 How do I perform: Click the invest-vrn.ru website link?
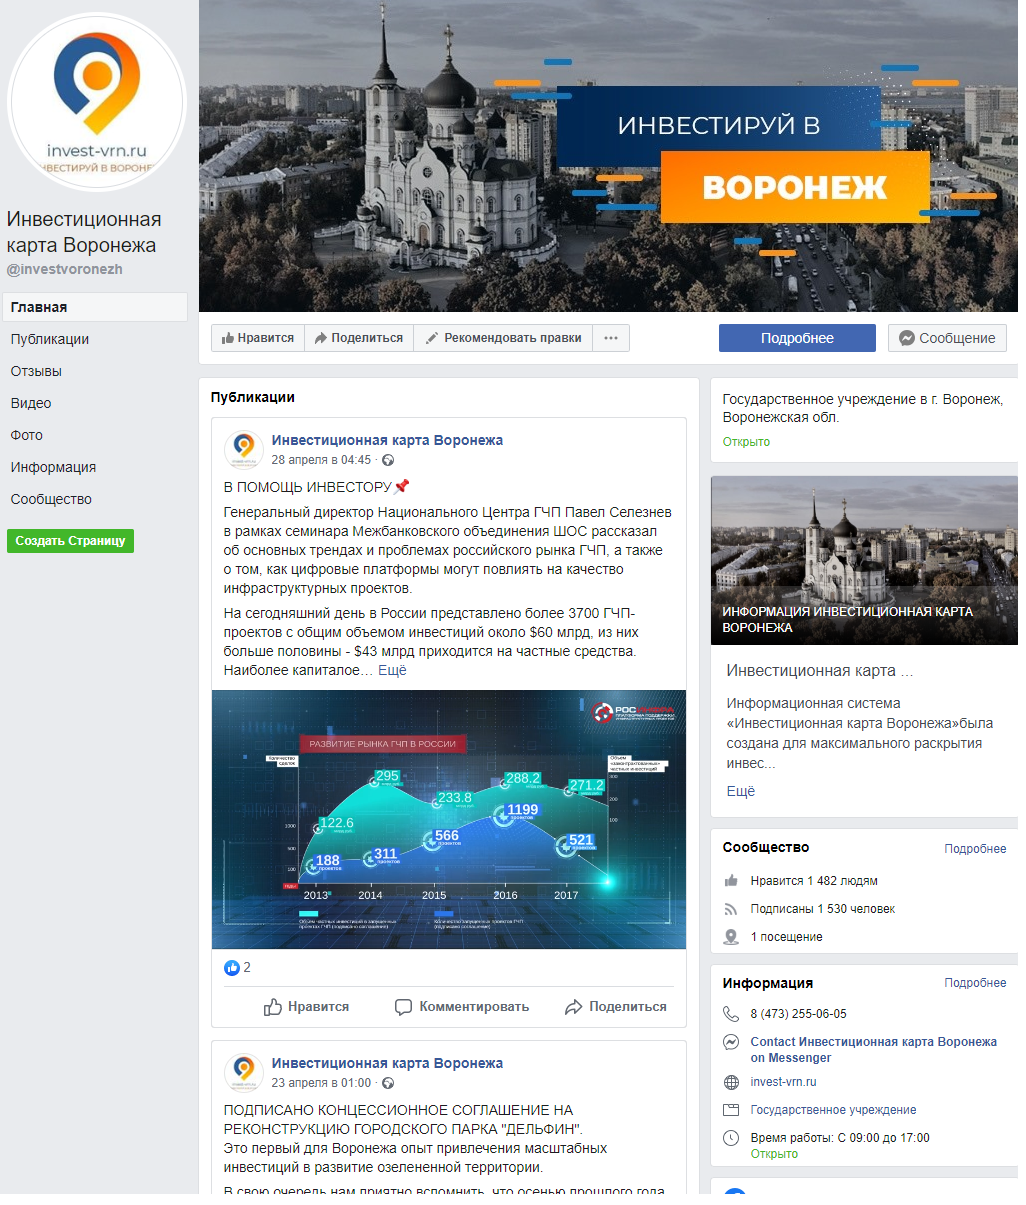coord(783,1082)
